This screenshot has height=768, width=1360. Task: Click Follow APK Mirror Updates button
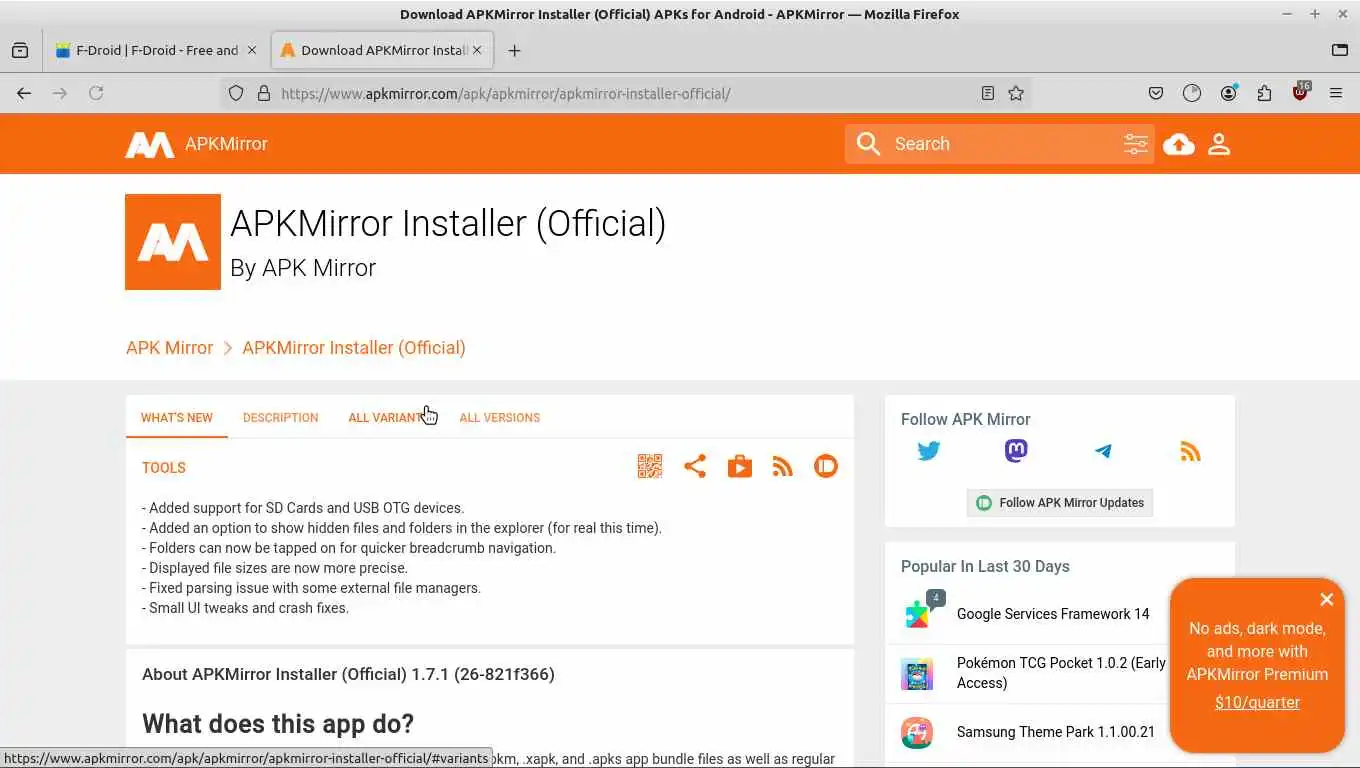tap(1060, 503)
